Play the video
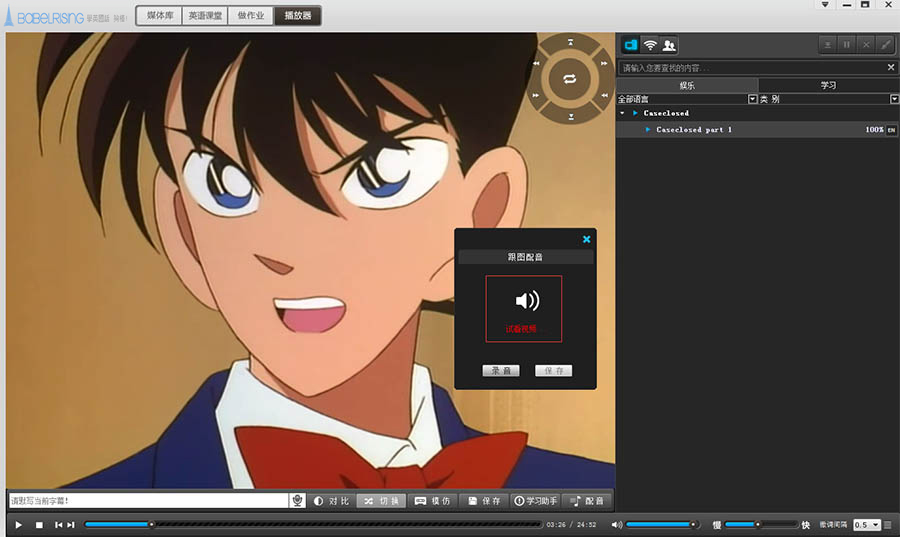Image resolution: width=900 pixels, height=537 pixels. click(18, 524)
